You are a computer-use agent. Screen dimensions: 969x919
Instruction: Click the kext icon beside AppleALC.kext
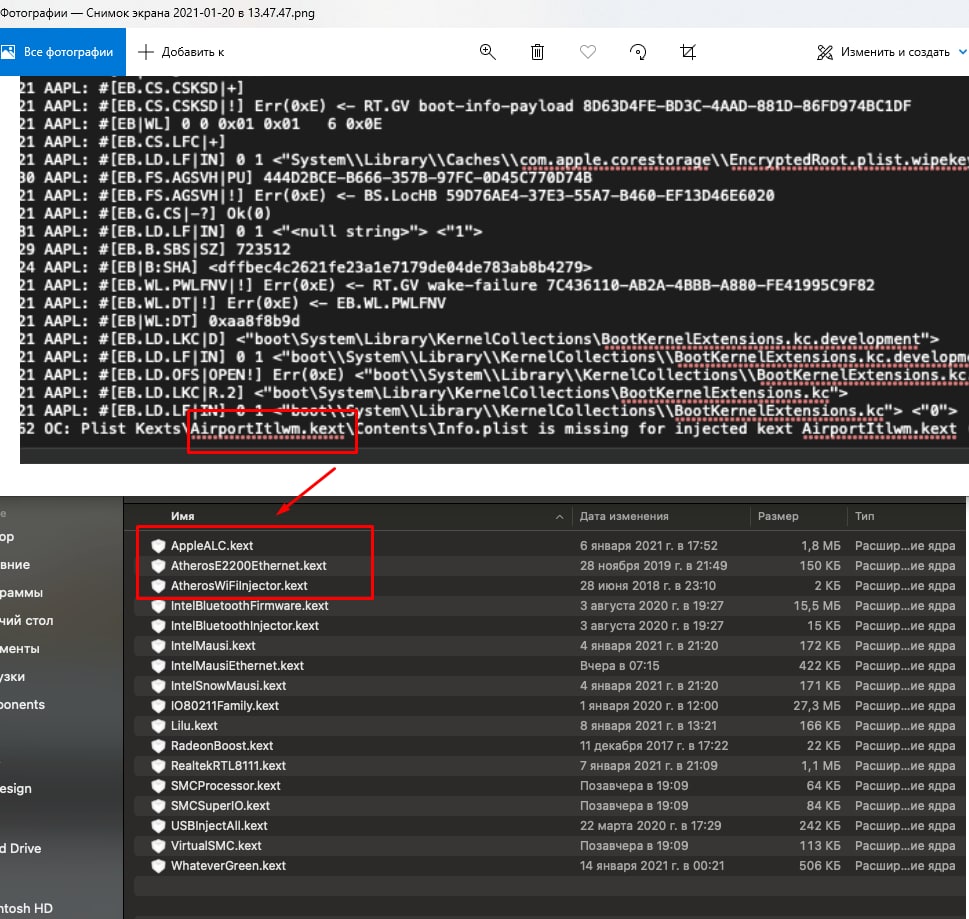coord(158,545)
